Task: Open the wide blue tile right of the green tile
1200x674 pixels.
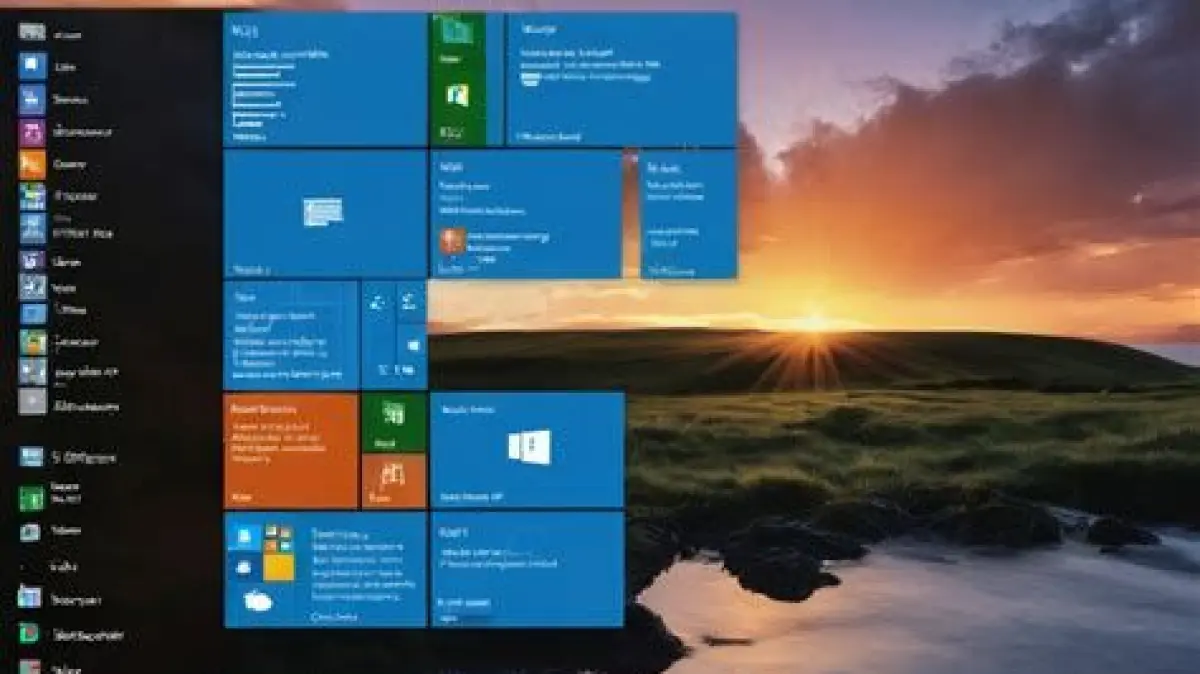Action: [621, 79]
